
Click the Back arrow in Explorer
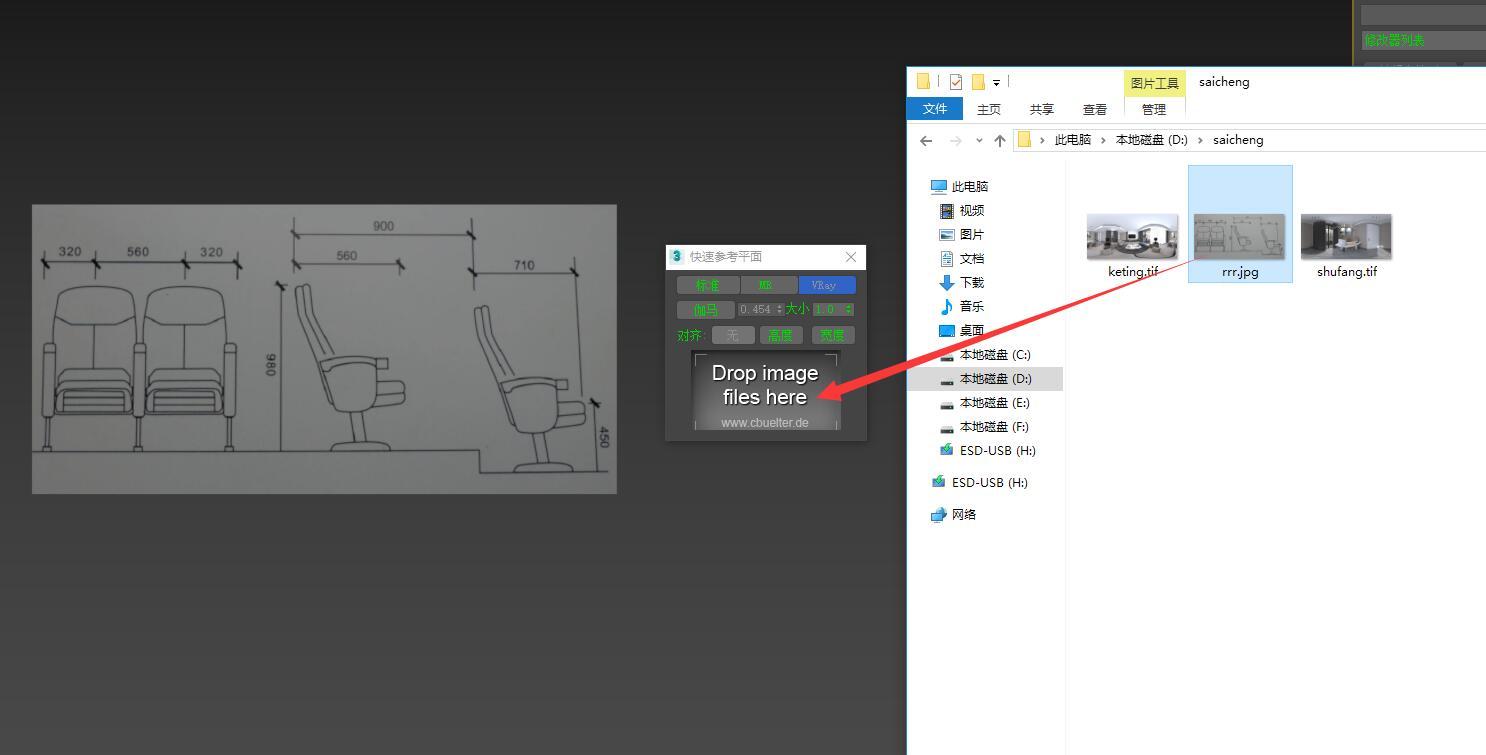926,141
